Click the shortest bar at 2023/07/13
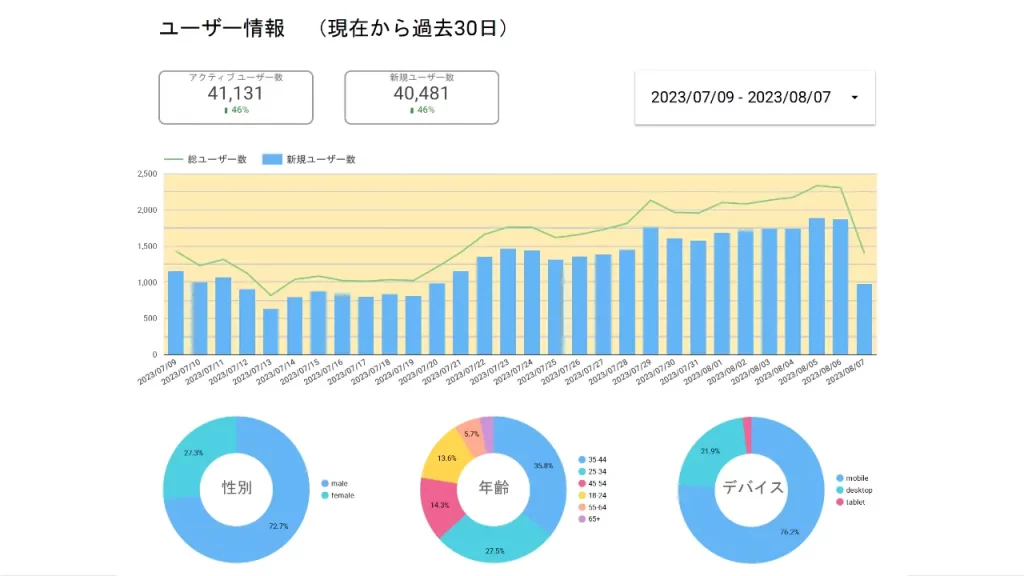 coord(270,331)
